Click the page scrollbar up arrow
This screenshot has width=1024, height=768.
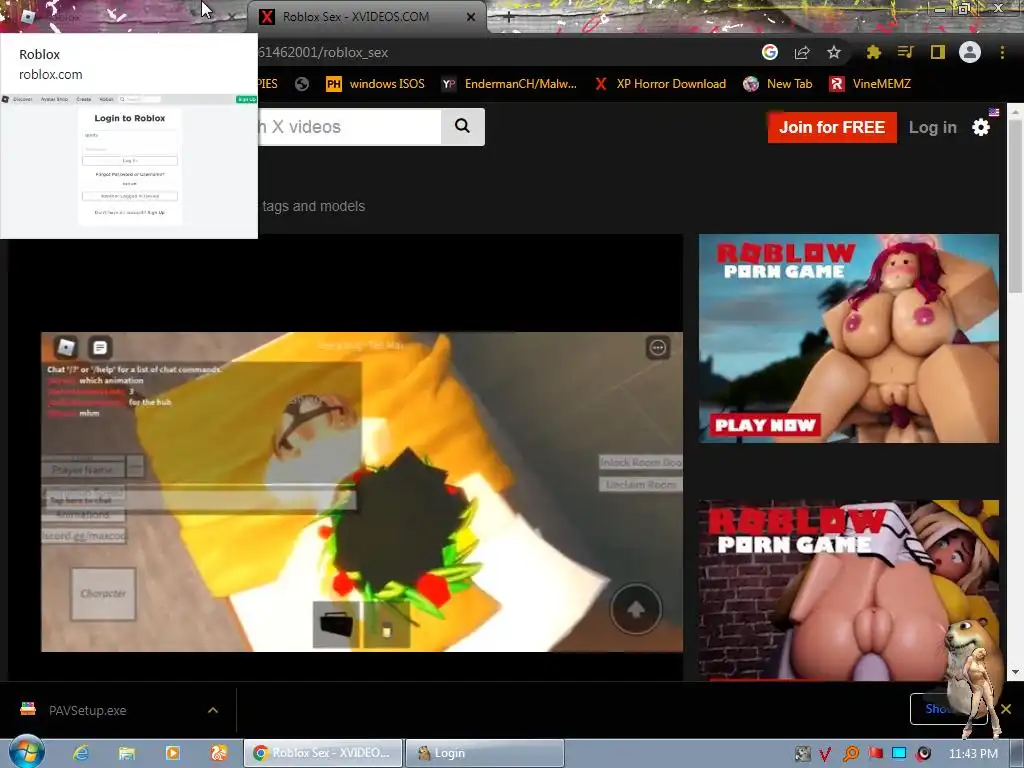coord(1016,112)
